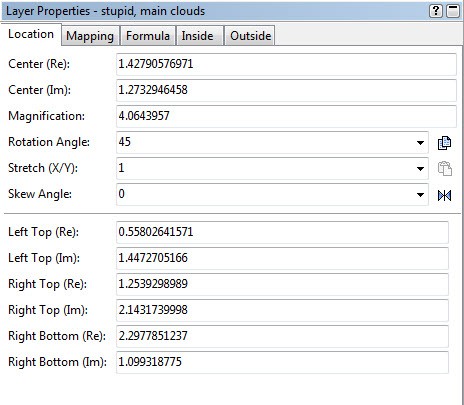Viewport: 464px width, 405px height.
Task: Edit the Center (Re) field
Action: tap(286, 64)
